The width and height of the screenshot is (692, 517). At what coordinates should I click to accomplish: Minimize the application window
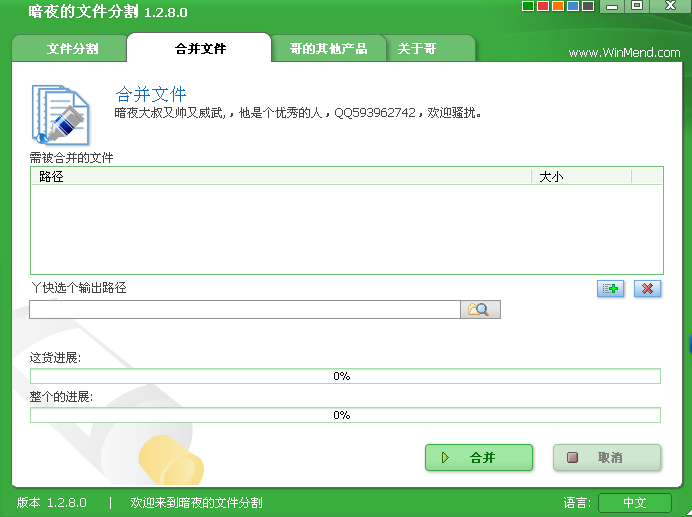612,6
